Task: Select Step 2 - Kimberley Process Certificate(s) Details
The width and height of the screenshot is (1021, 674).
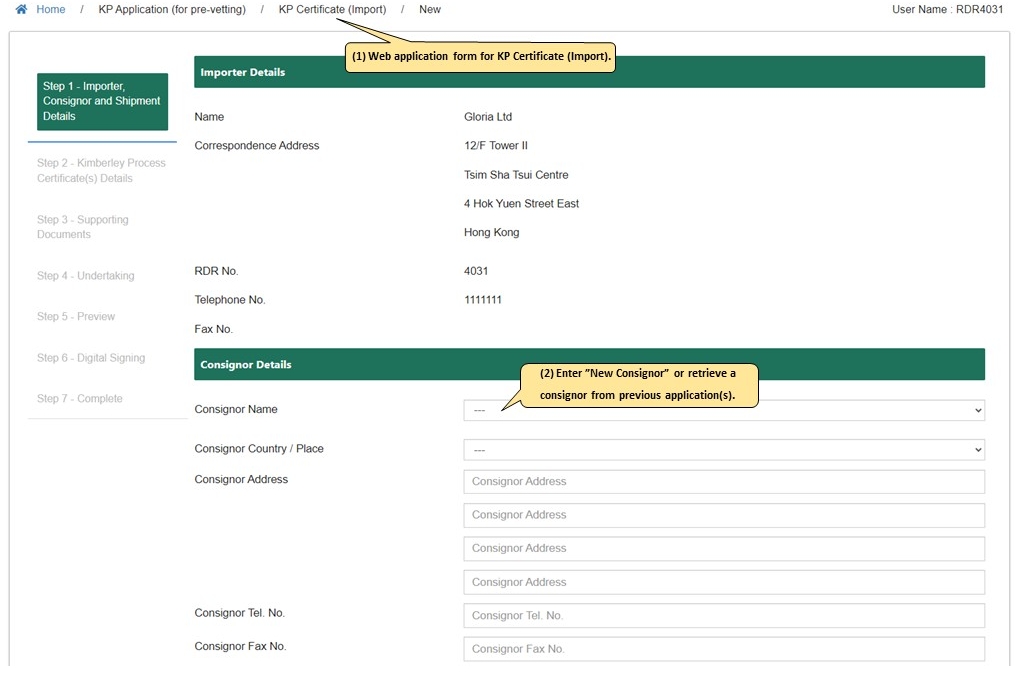Action: point(101,171)
